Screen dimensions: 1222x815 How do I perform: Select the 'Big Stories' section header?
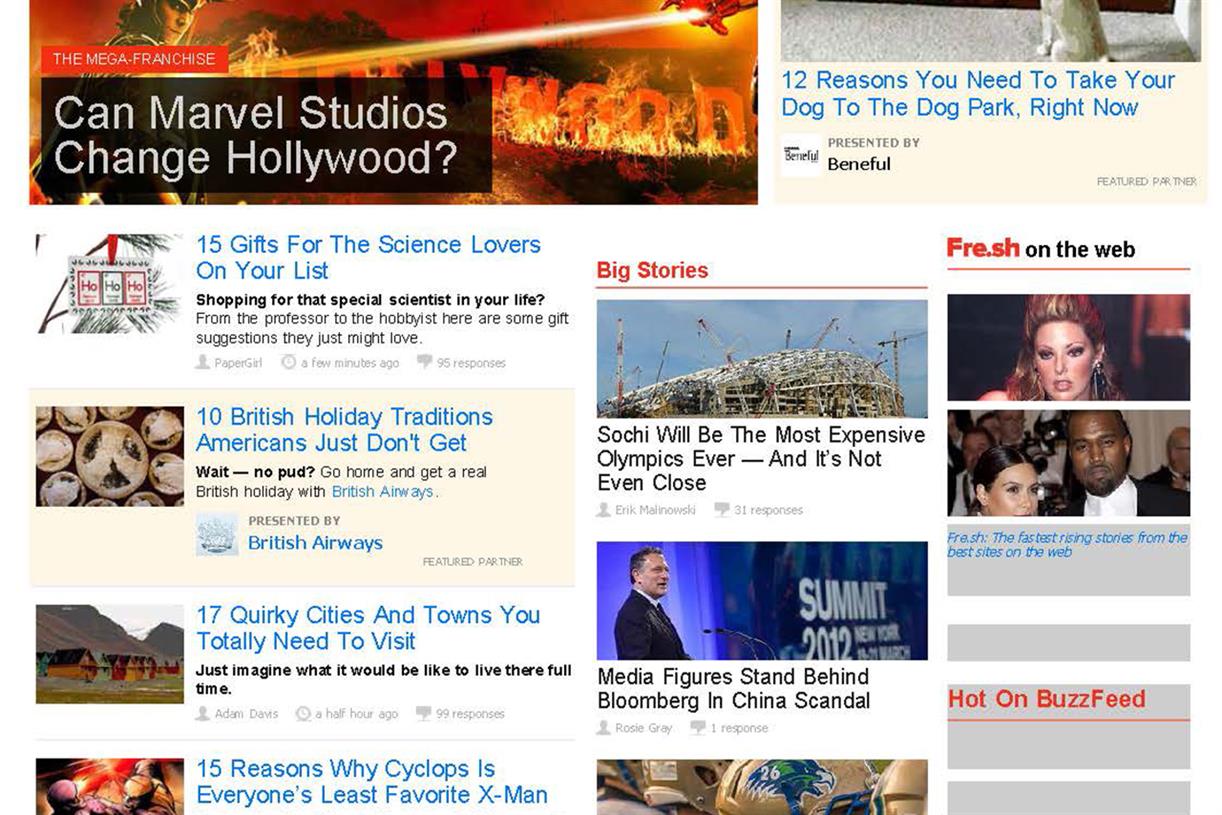pos(651,270)
